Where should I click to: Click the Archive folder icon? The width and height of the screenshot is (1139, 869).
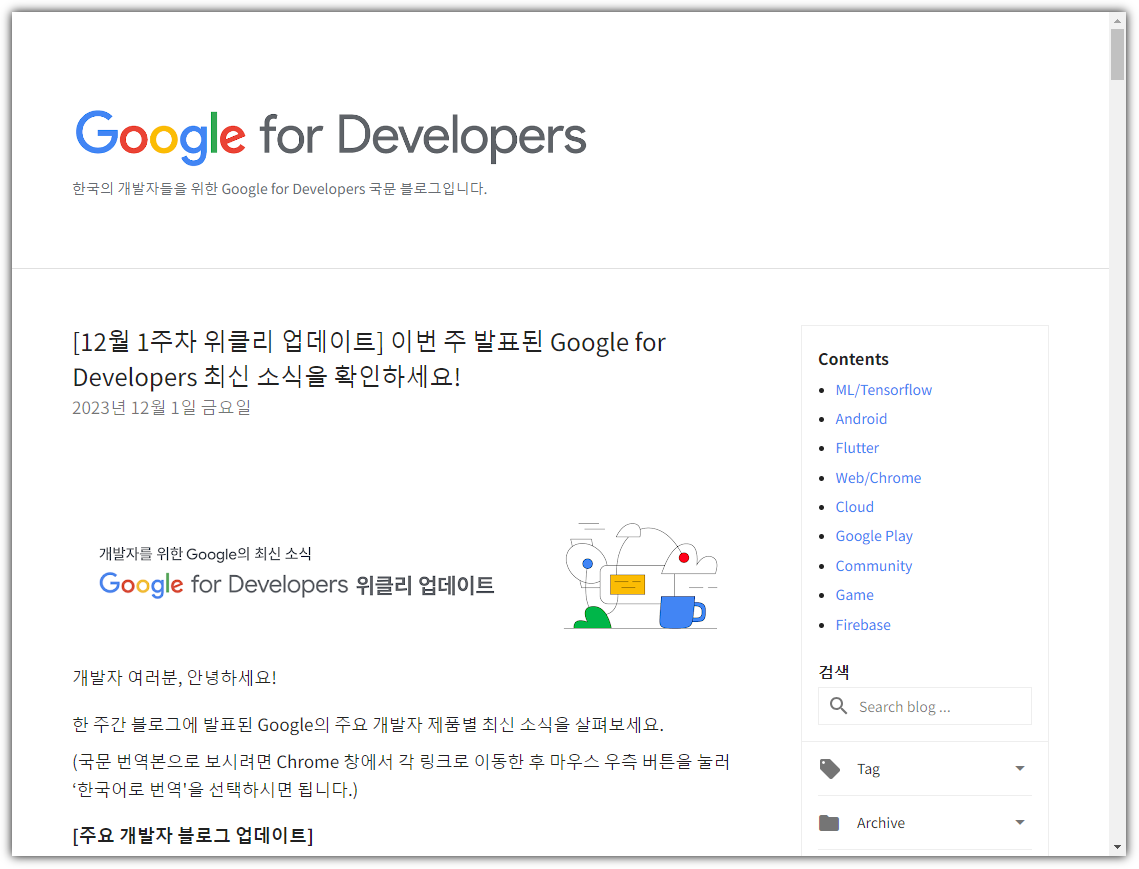tap(829, 822)
